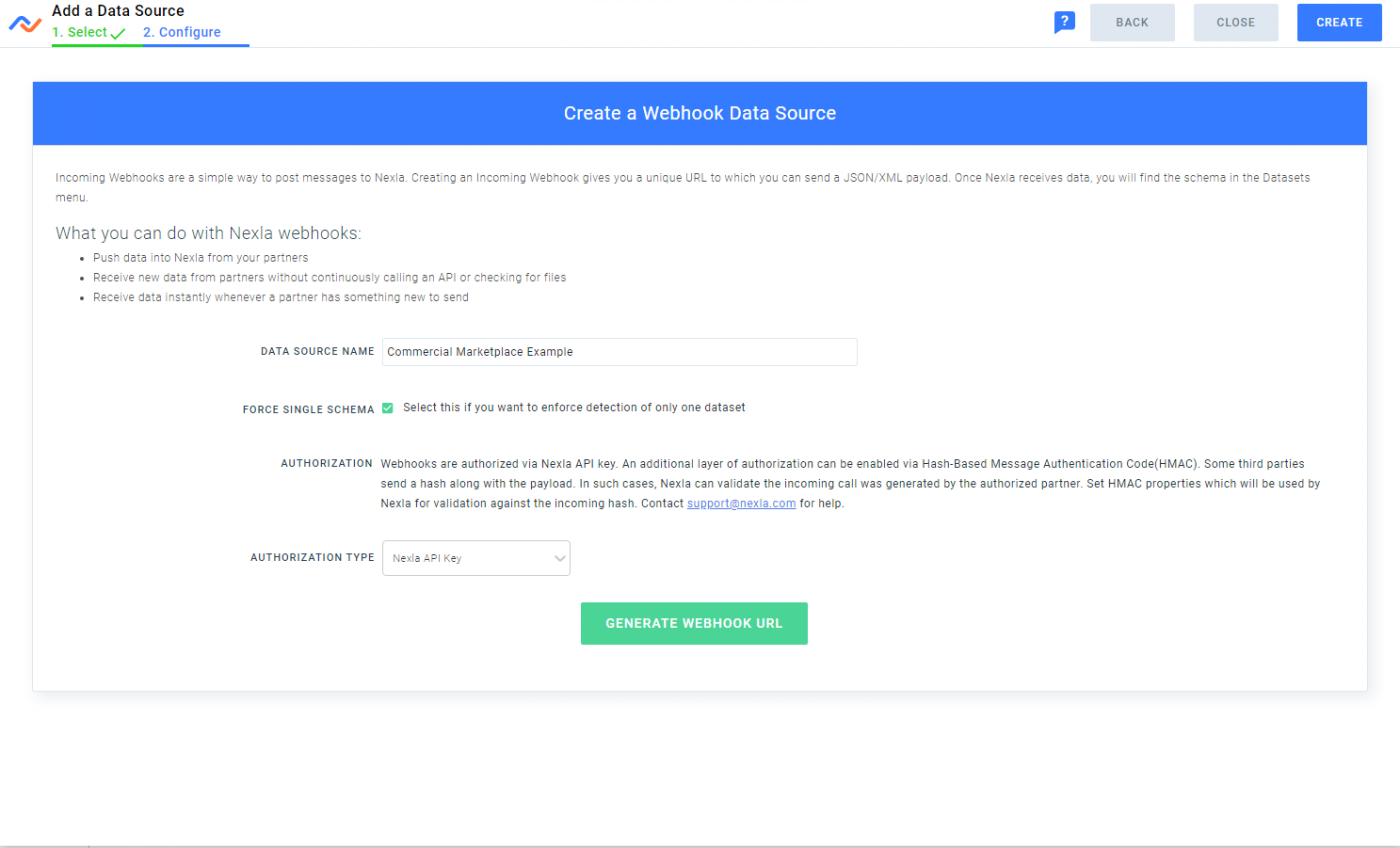Go back to the 1. Select step
Viewport: 1400px width, 848px height.
pyautogui.click(x=78, y=32)
